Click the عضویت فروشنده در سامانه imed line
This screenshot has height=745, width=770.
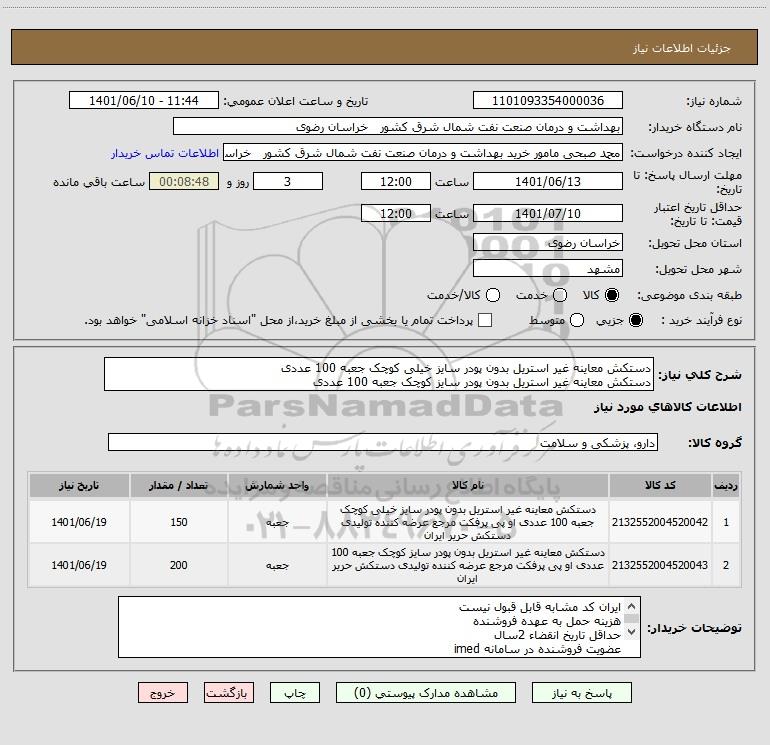537,649
